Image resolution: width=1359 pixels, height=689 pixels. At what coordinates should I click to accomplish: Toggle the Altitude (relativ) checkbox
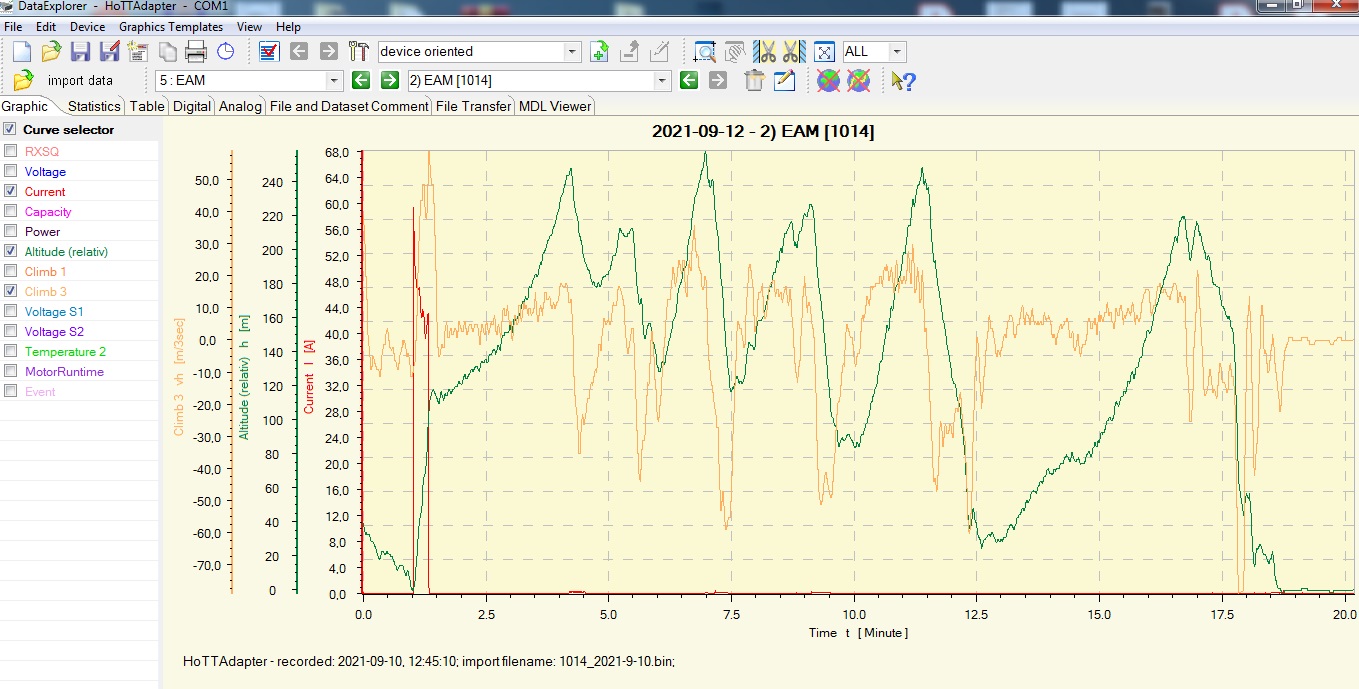(x=10, y=252)
